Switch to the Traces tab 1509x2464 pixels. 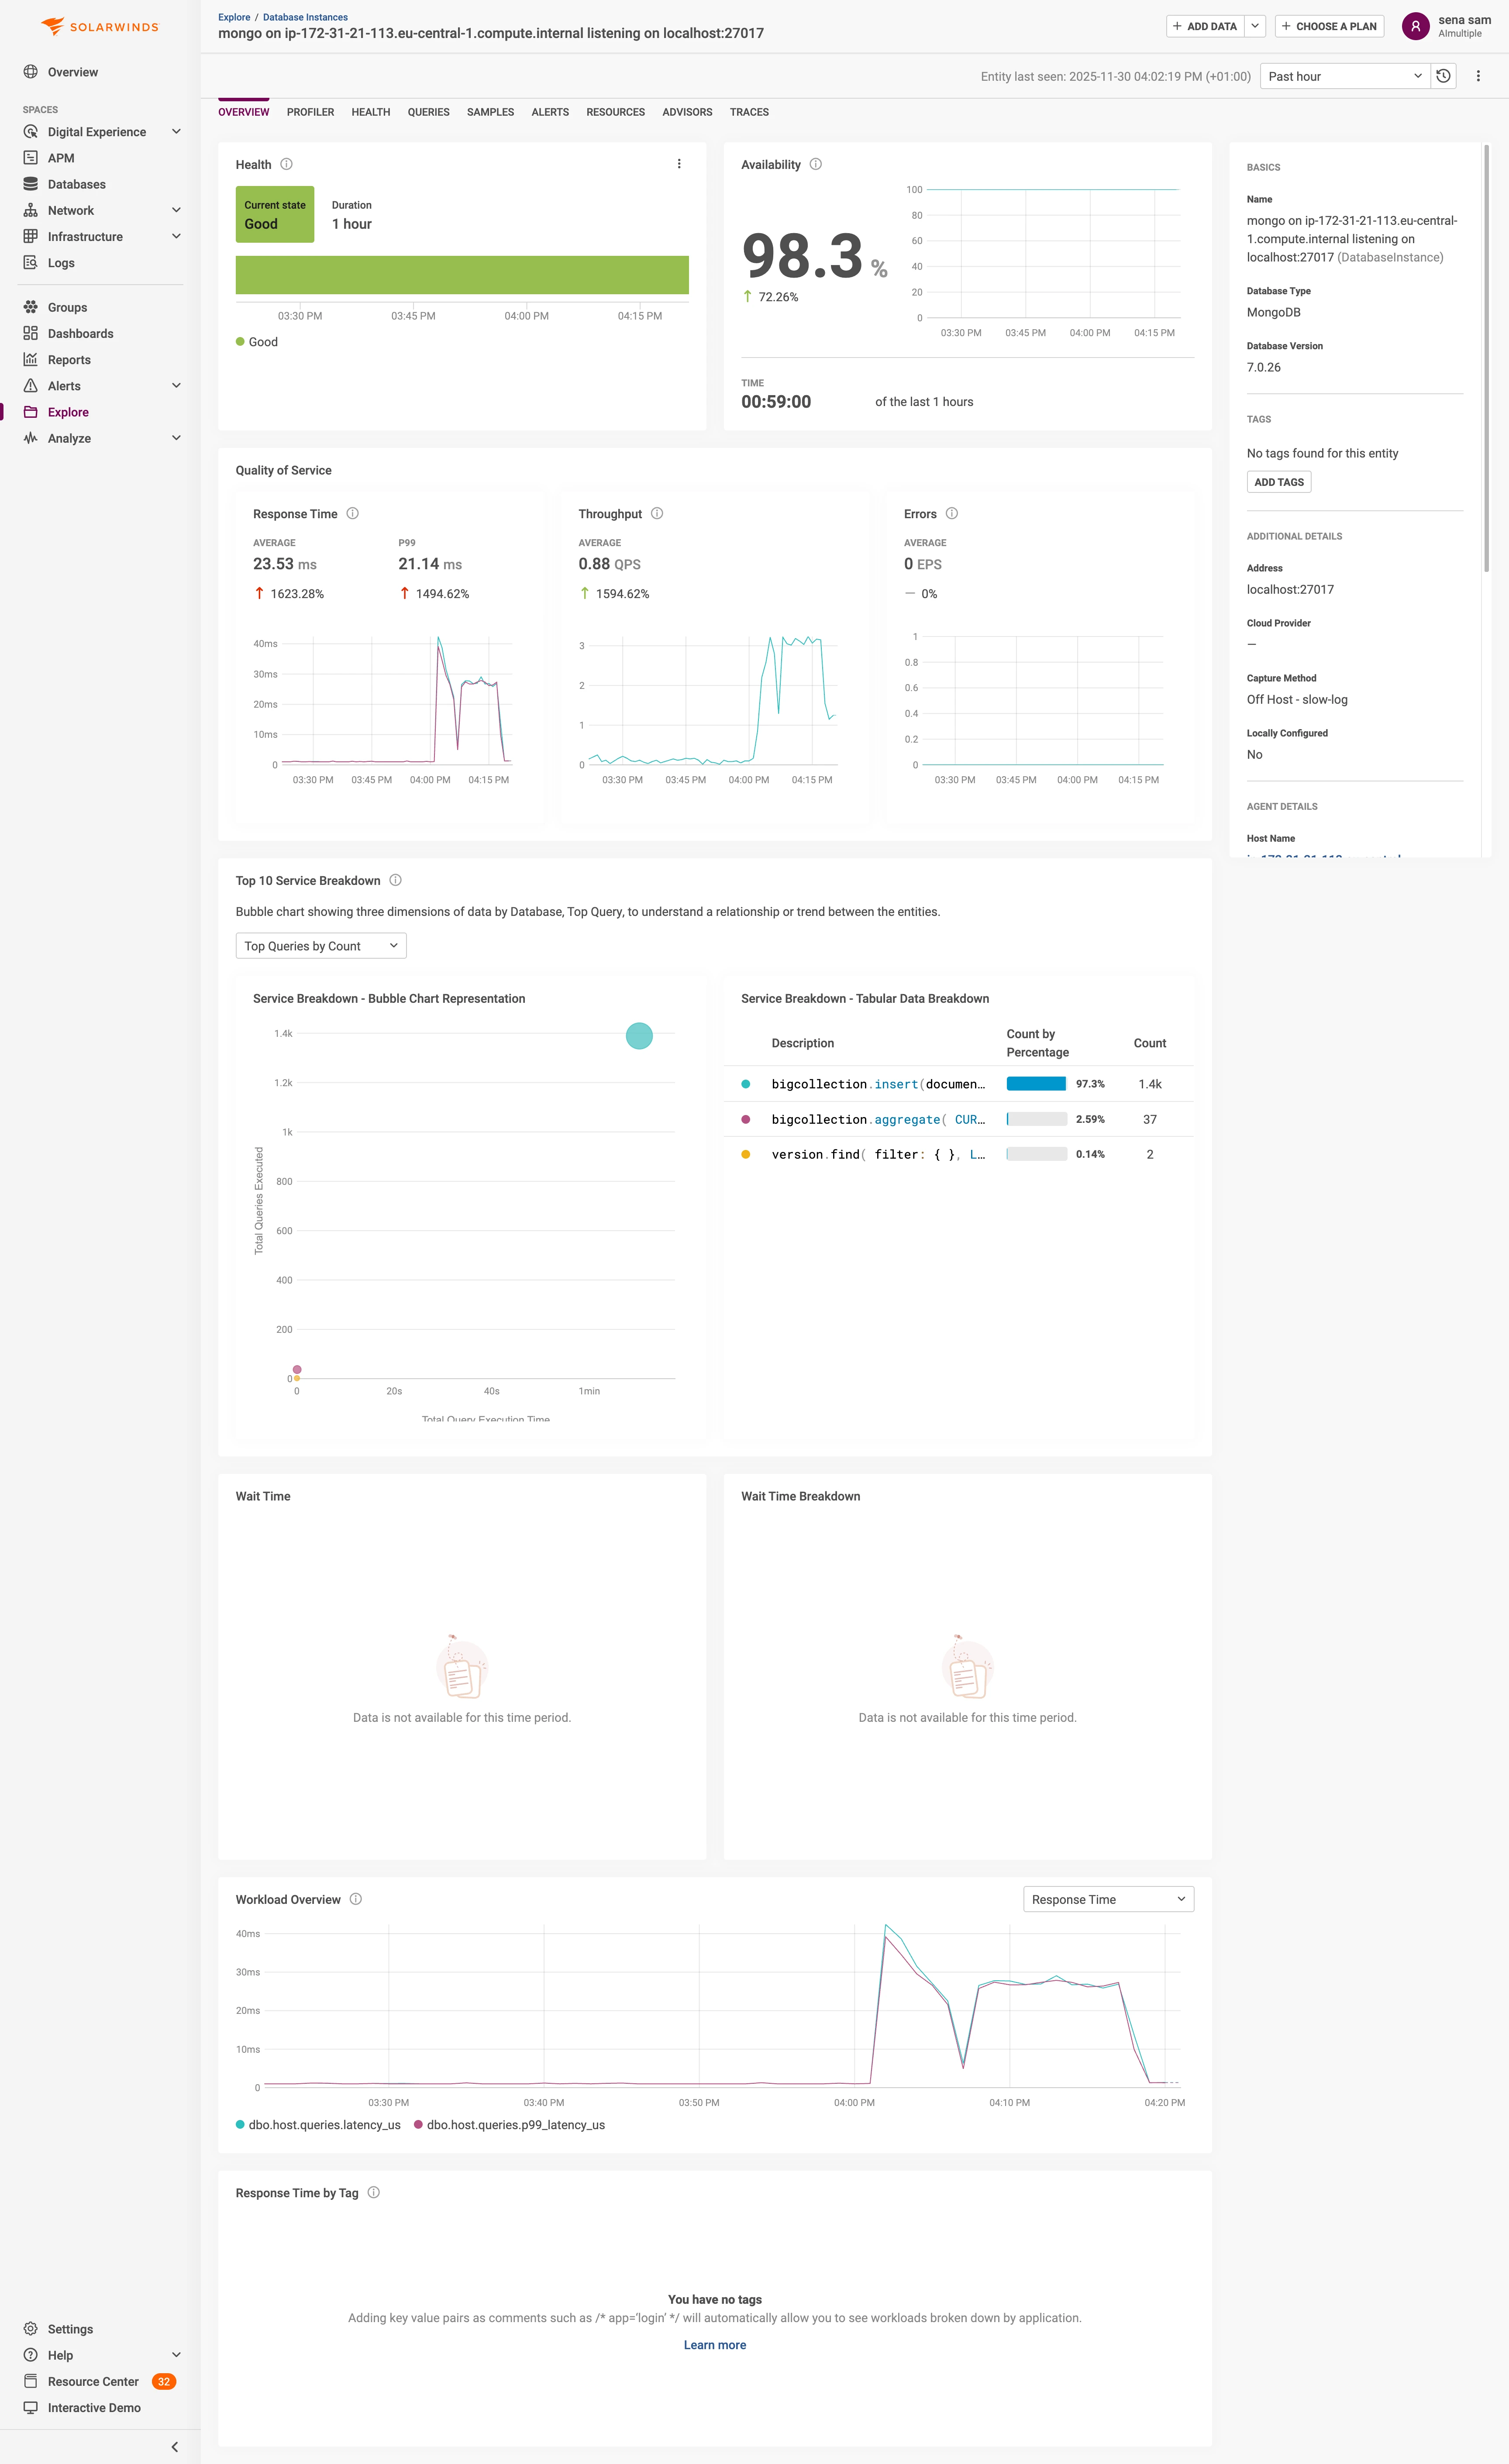pyautogui.click(x=749, y=112)
